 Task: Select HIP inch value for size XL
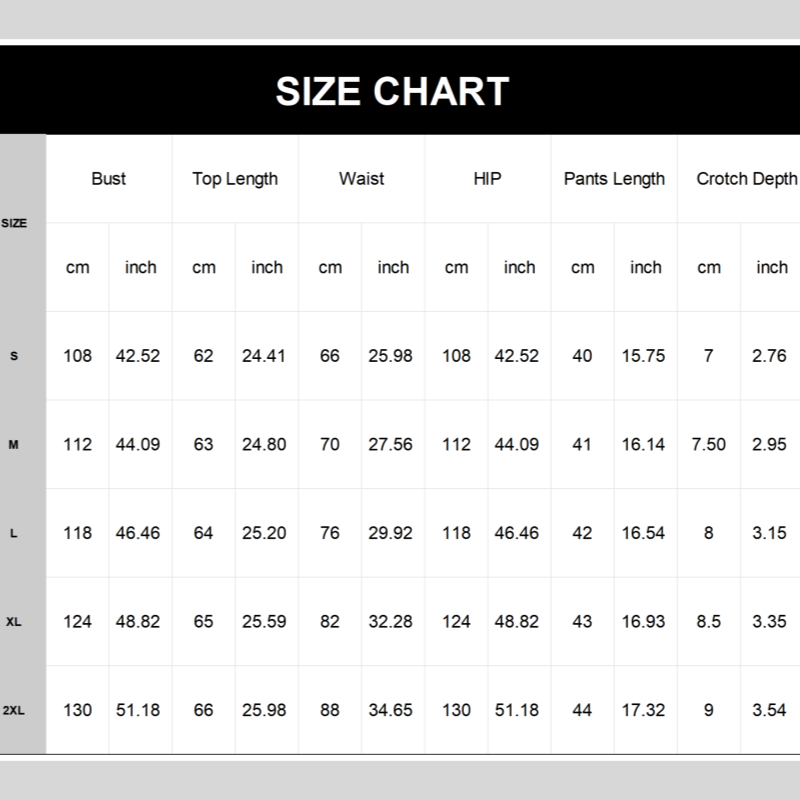[x=517, y=622]
